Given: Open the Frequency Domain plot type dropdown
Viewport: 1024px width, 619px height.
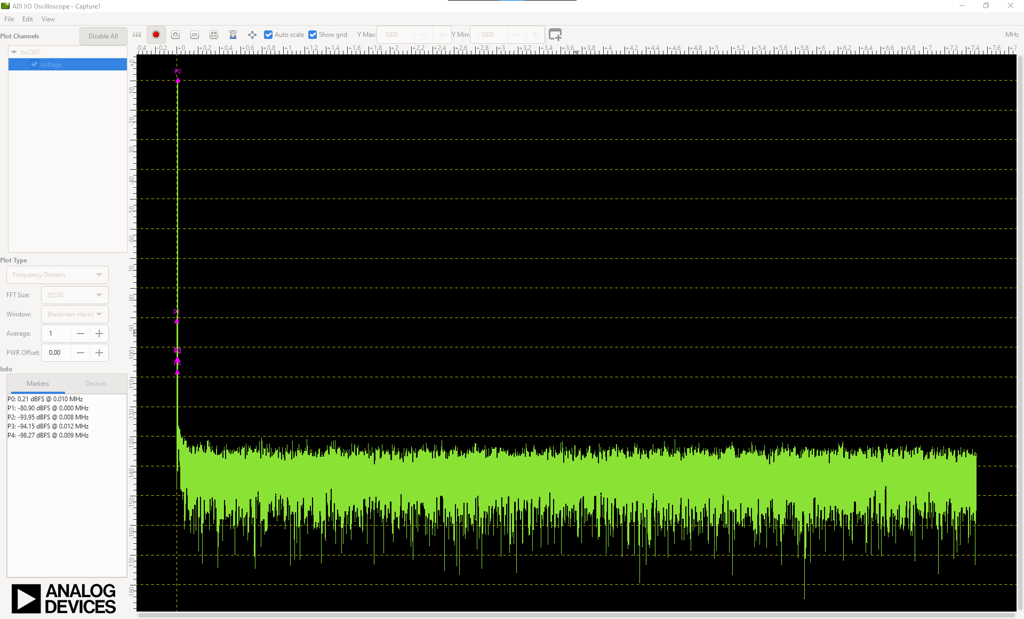Looking at the screenshot, I should pyautogui.click(x=57, y=275).
